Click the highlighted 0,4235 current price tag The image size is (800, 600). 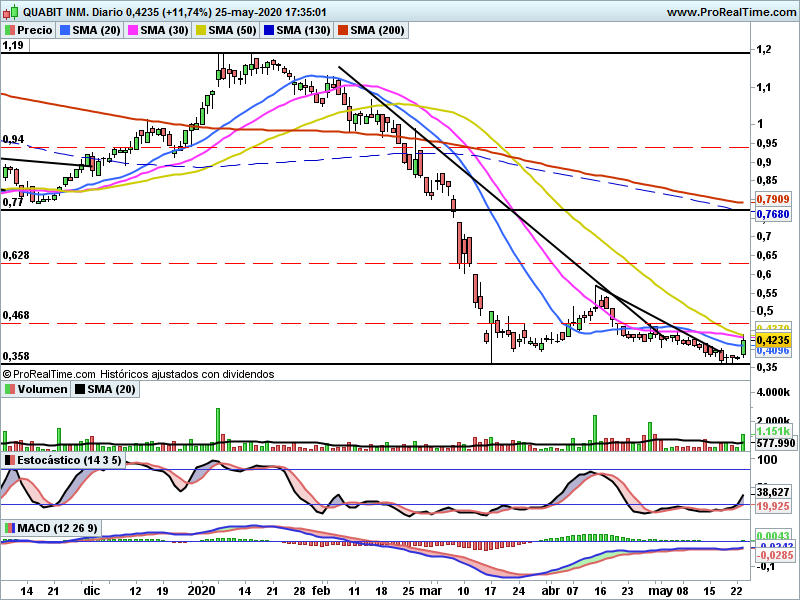[772, 340]
